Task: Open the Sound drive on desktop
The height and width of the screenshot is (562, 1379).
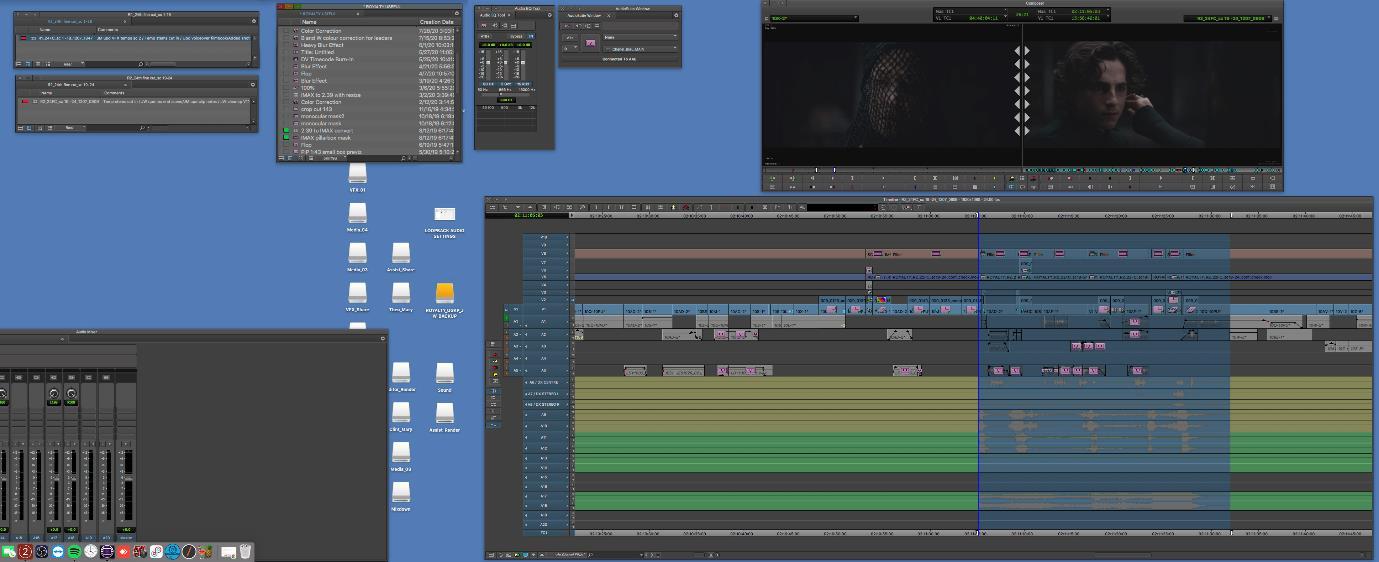Action: coord(445,372)
